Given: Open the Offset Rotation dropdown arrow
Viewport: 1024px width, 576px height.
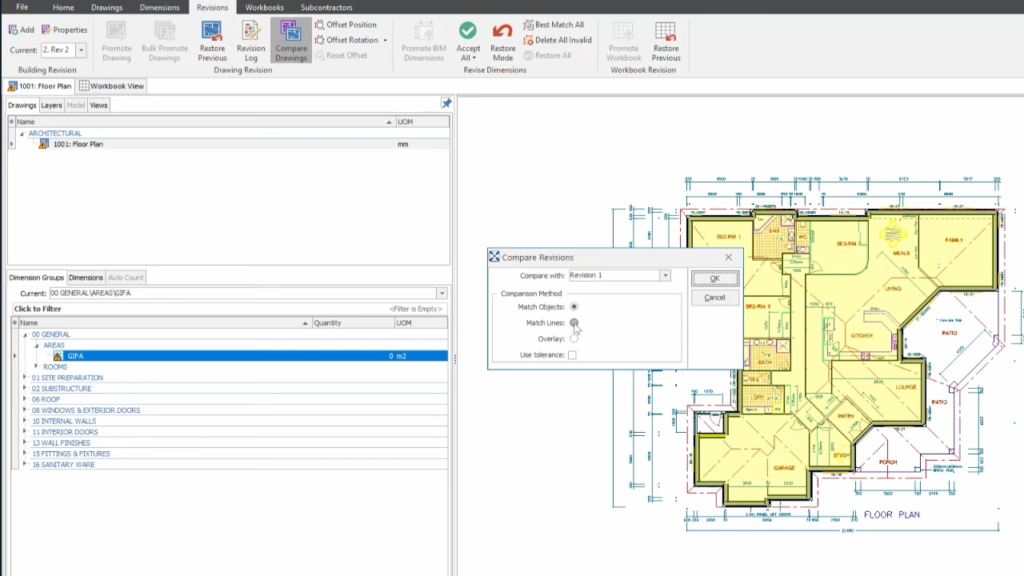Looking at the screenshot, I should tap(385, 40).
